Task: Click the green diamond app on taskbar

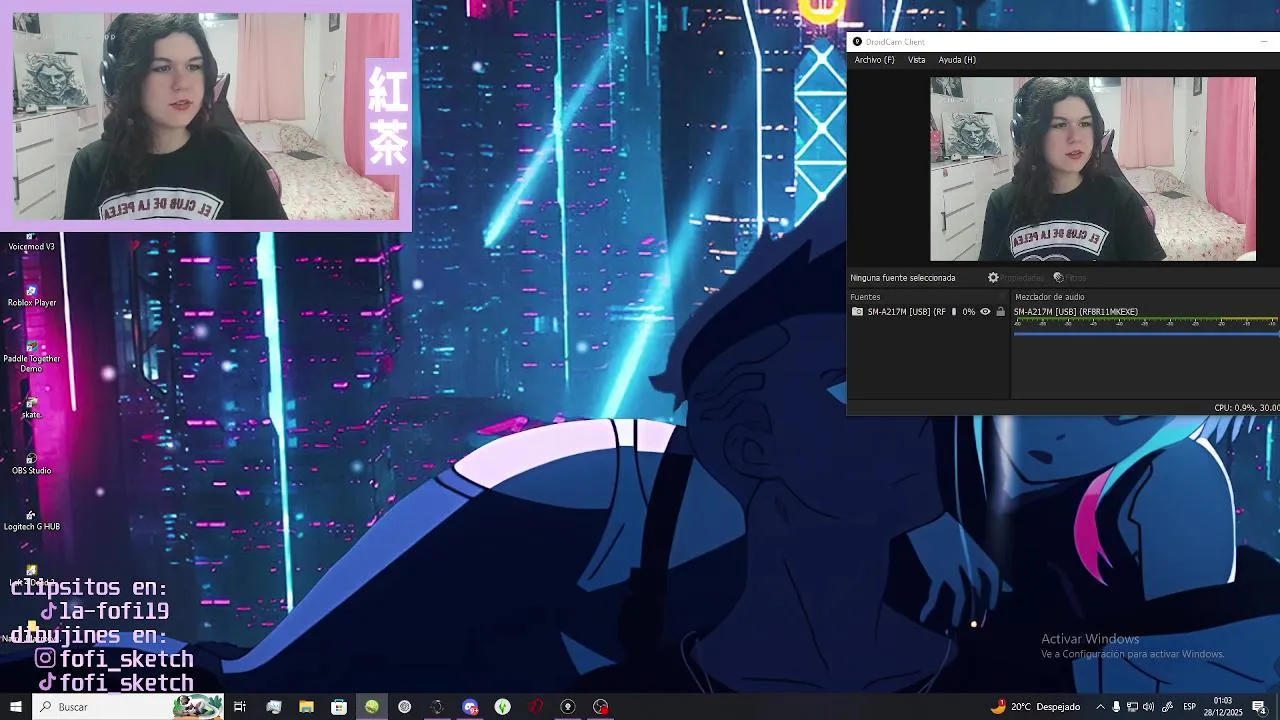Action: coord(503,707)
